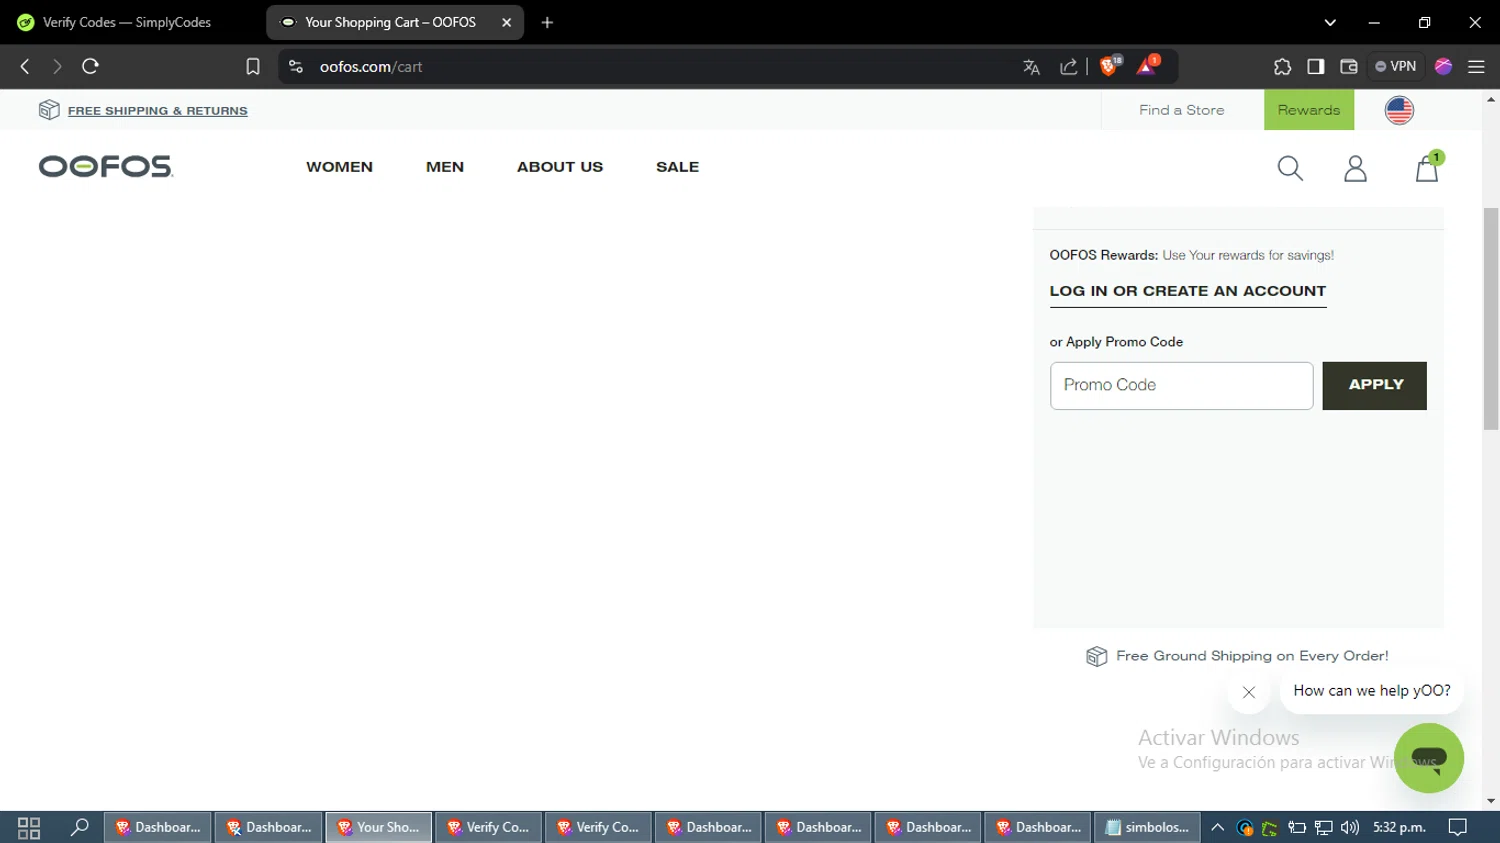Click the 'Find a Store' link

1181,110
